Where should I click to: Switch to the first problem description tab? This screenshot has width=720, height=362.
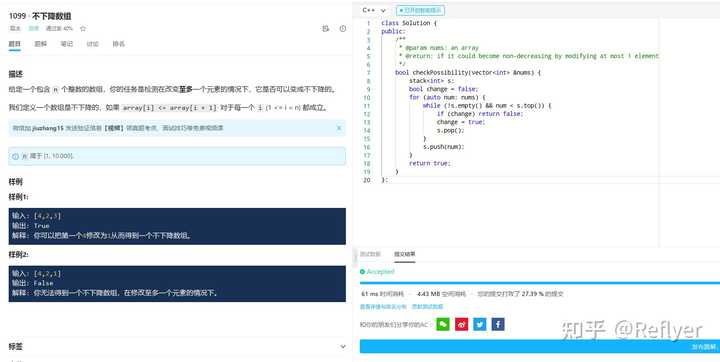pyautogui.click(x=15, y=44)
